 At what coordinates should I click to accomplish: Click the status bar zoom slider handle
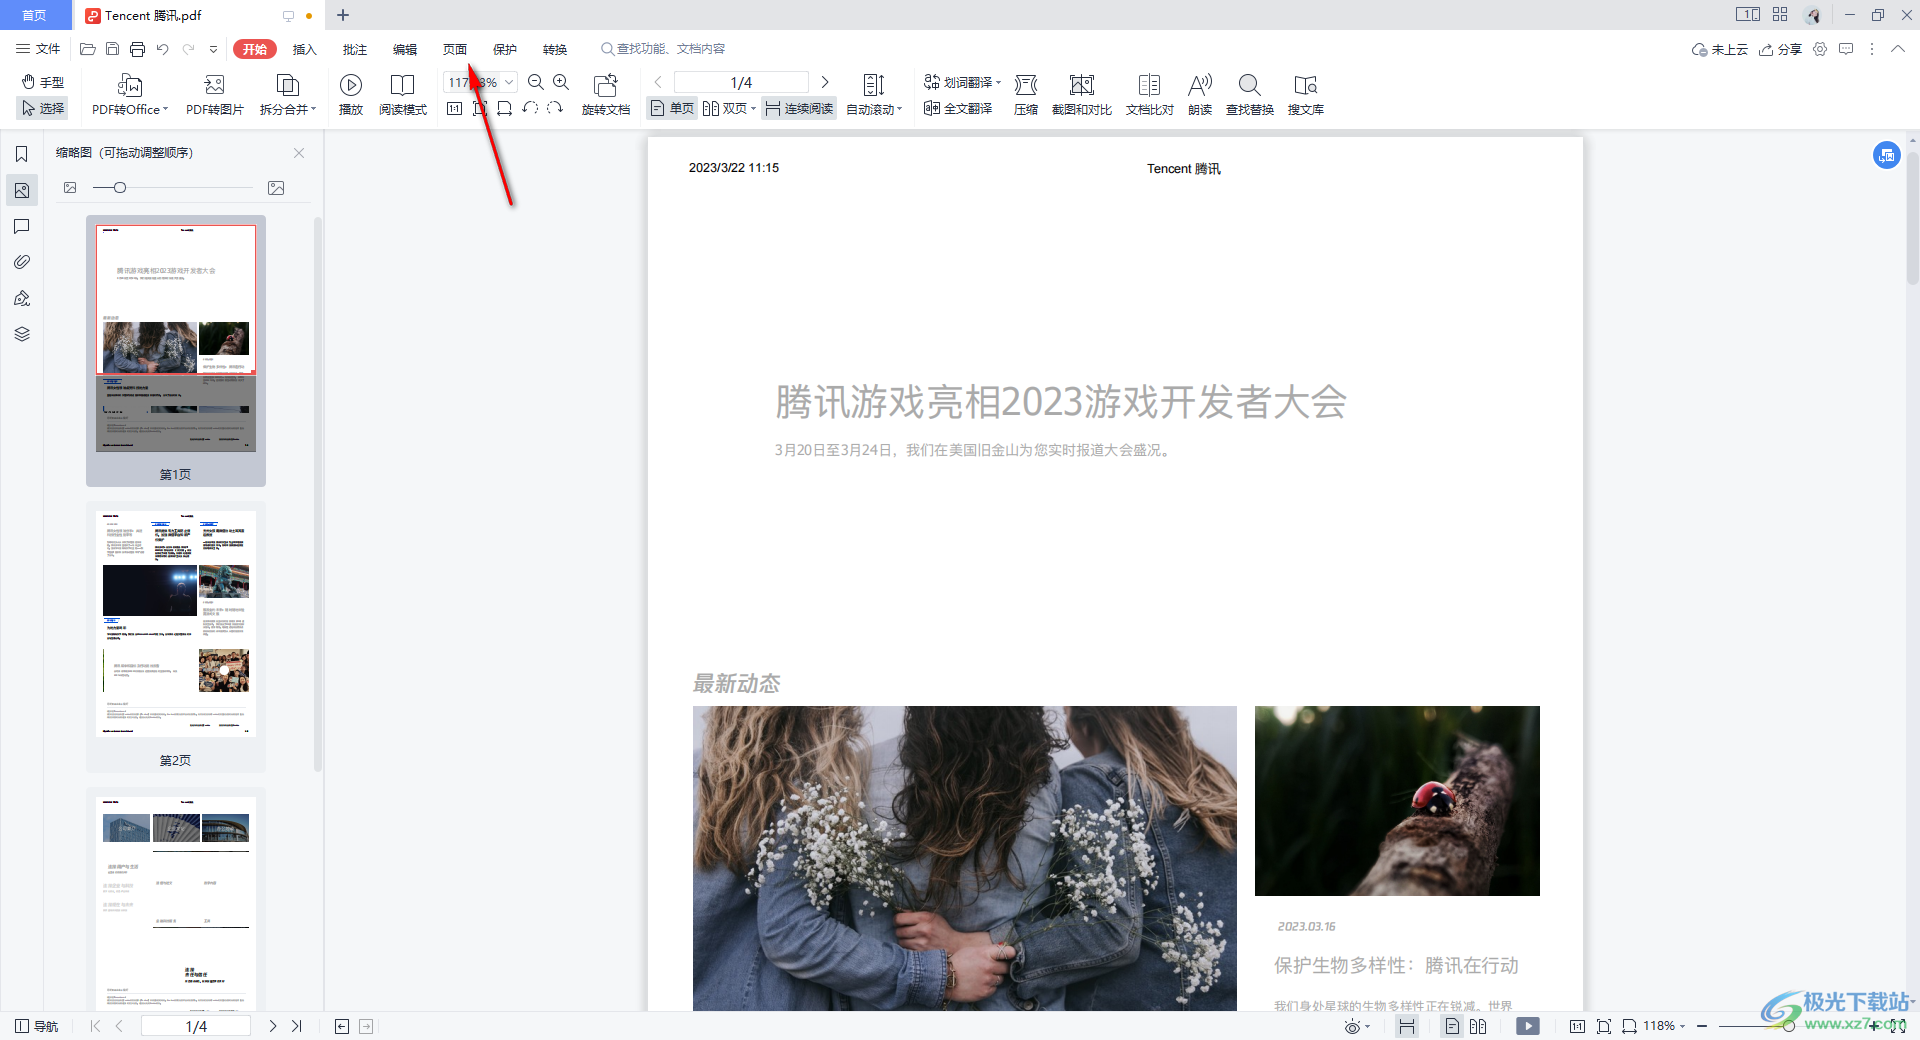click(1788, 1026)
